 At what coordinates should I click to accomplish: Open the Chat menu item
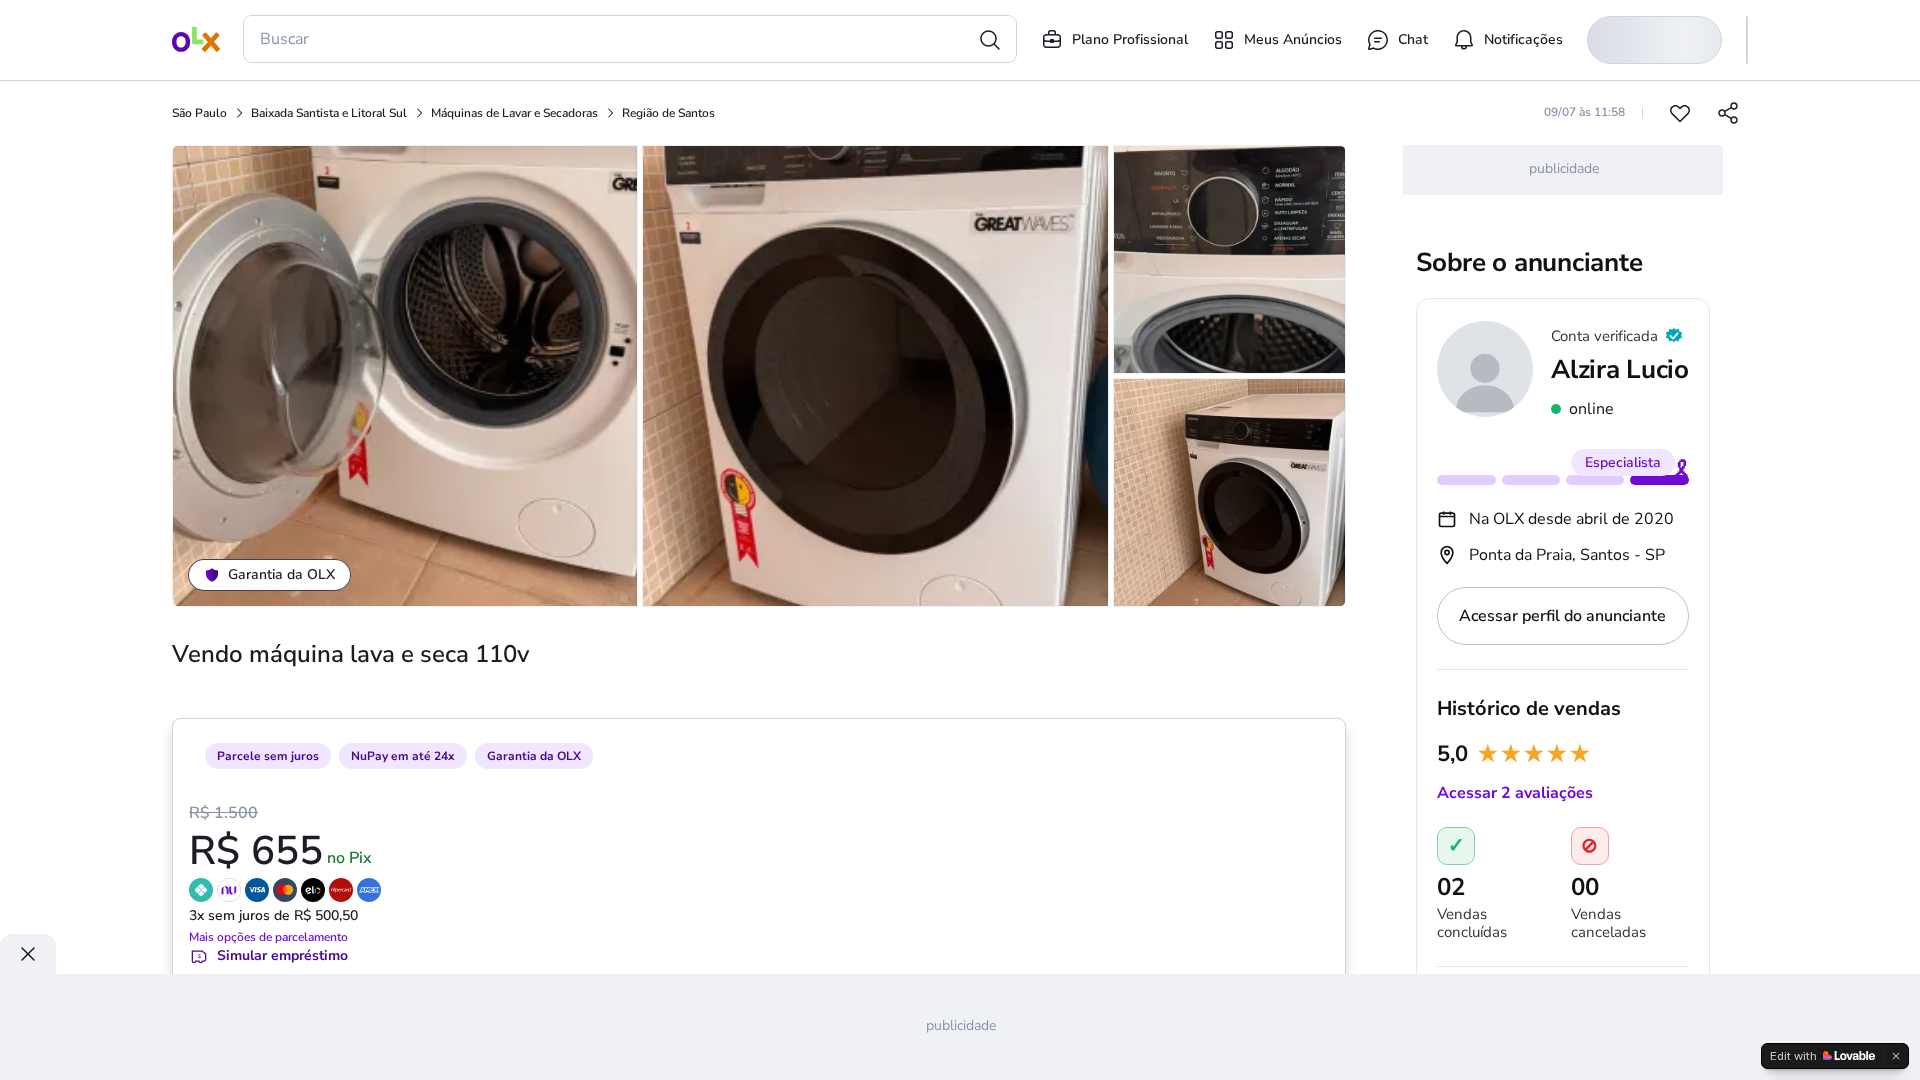[x=1397, y=40]
